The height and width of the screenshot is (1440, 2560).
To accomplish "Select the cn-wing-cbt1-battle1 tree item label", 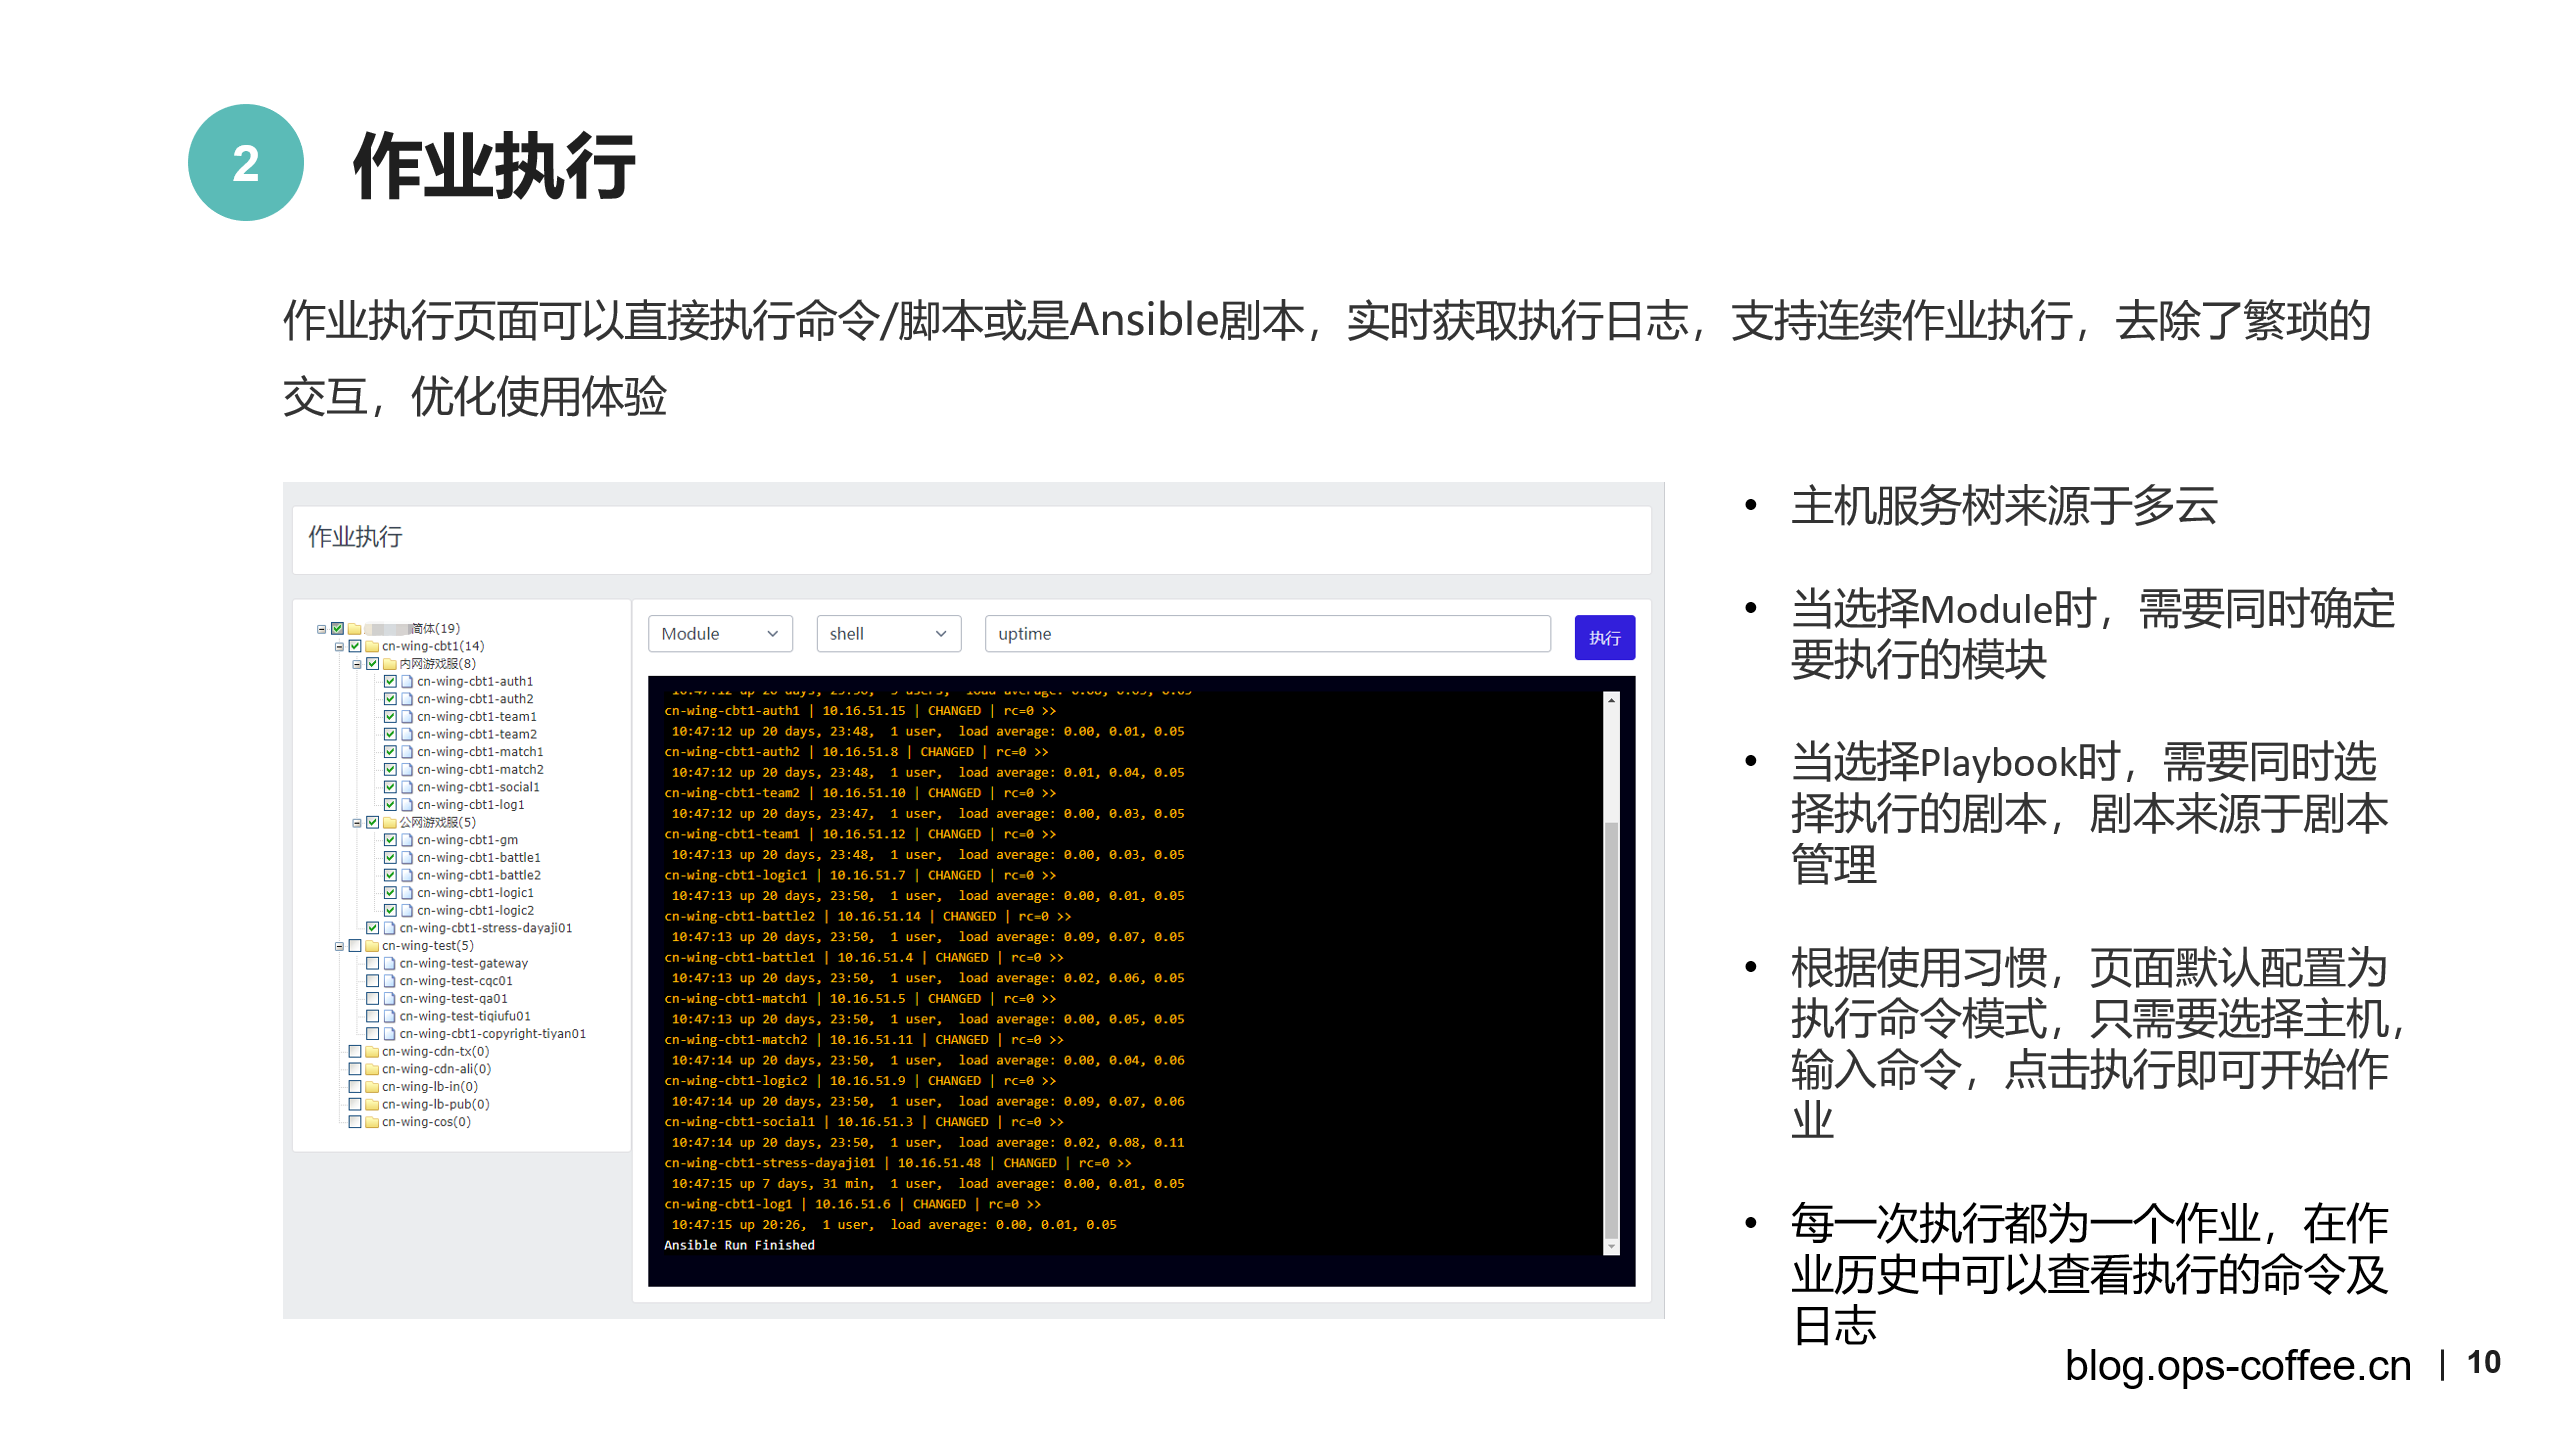I will 478,858.
